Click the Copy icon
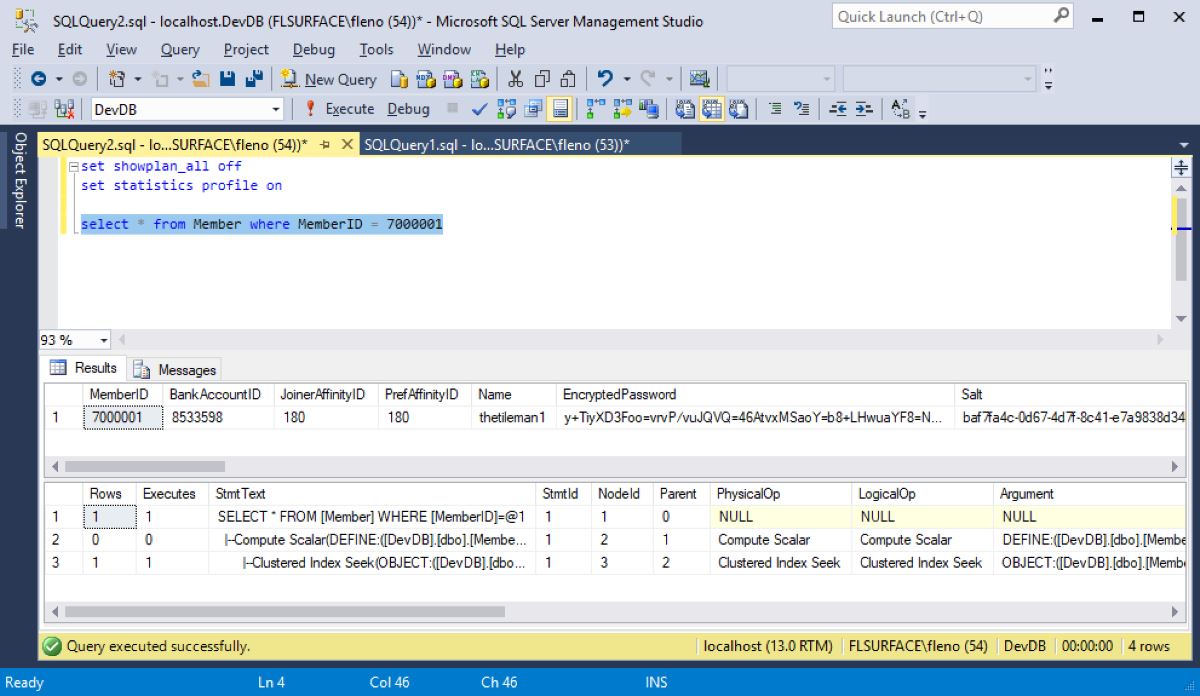The image size is (1200, 696). pyautogui.click(x=542, y=79)
